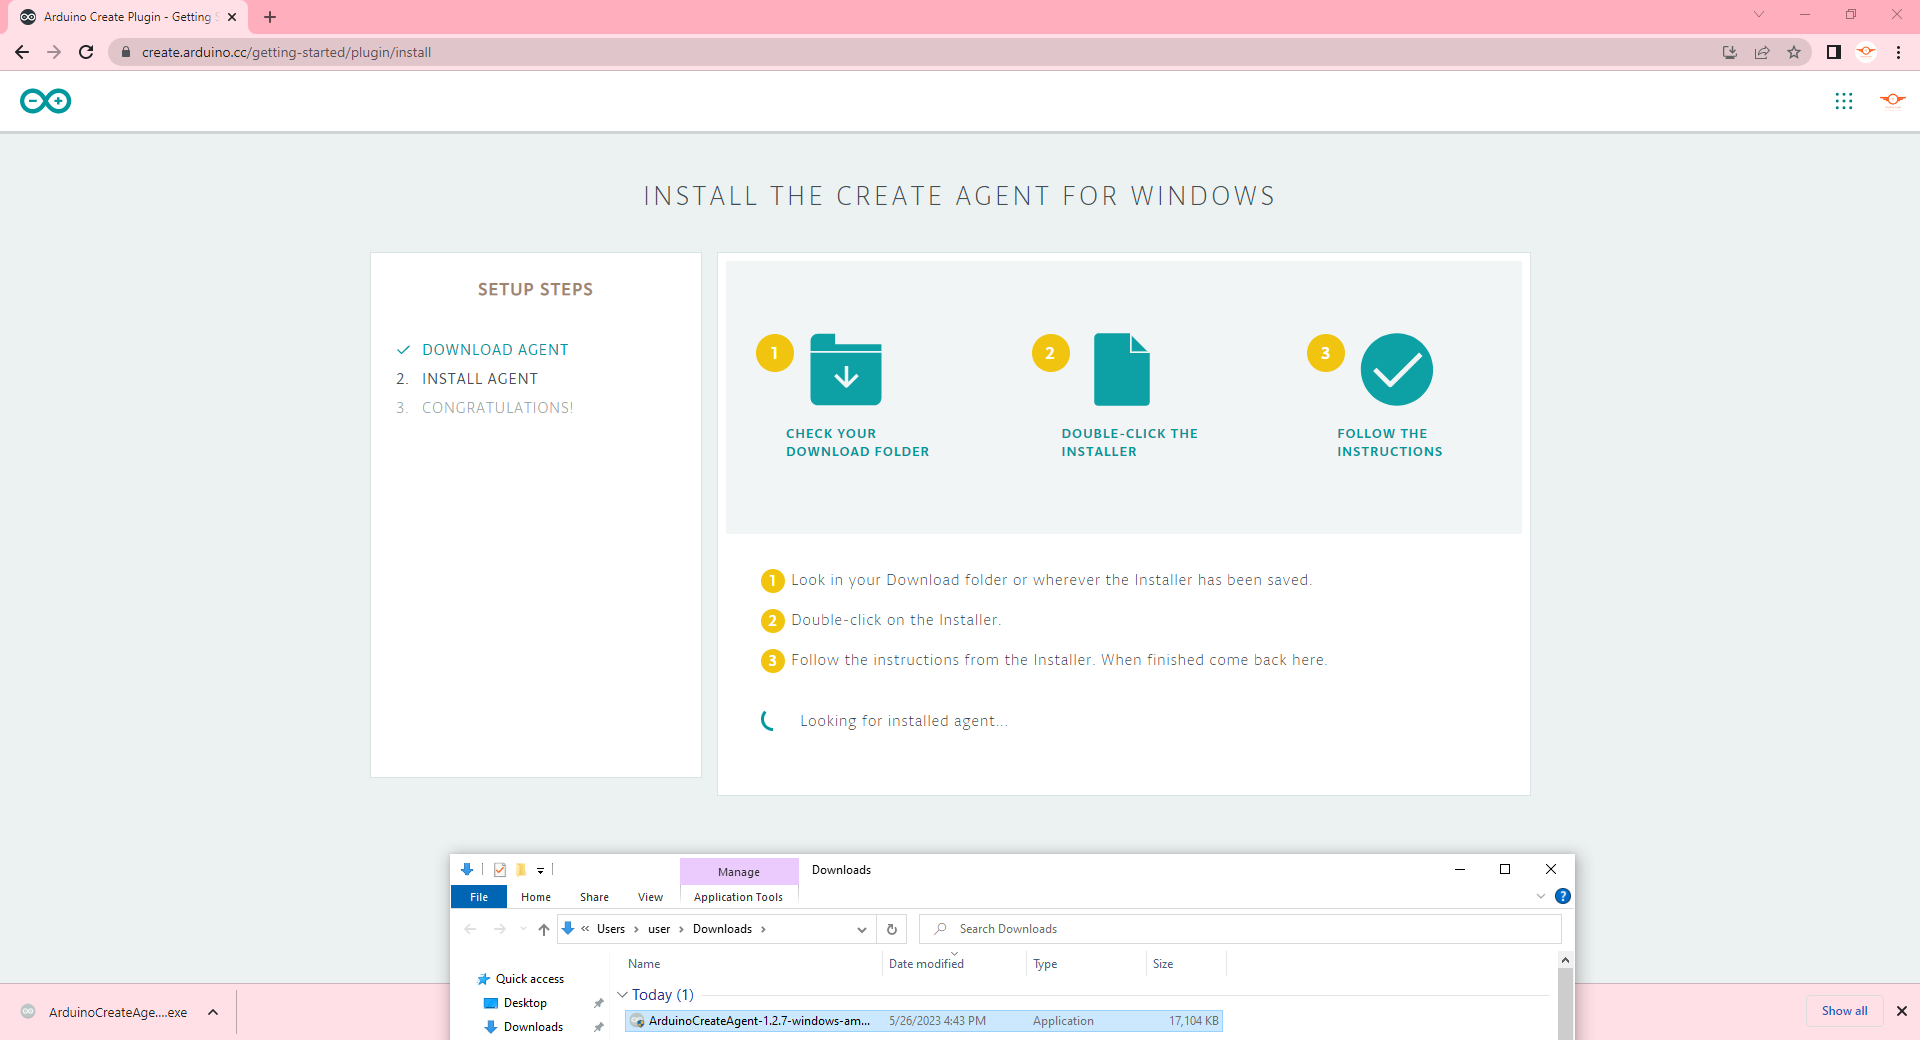This screenshot has height=1040, width=1920.
Task: Share this page using the share icon
Action: point(1762,52)
